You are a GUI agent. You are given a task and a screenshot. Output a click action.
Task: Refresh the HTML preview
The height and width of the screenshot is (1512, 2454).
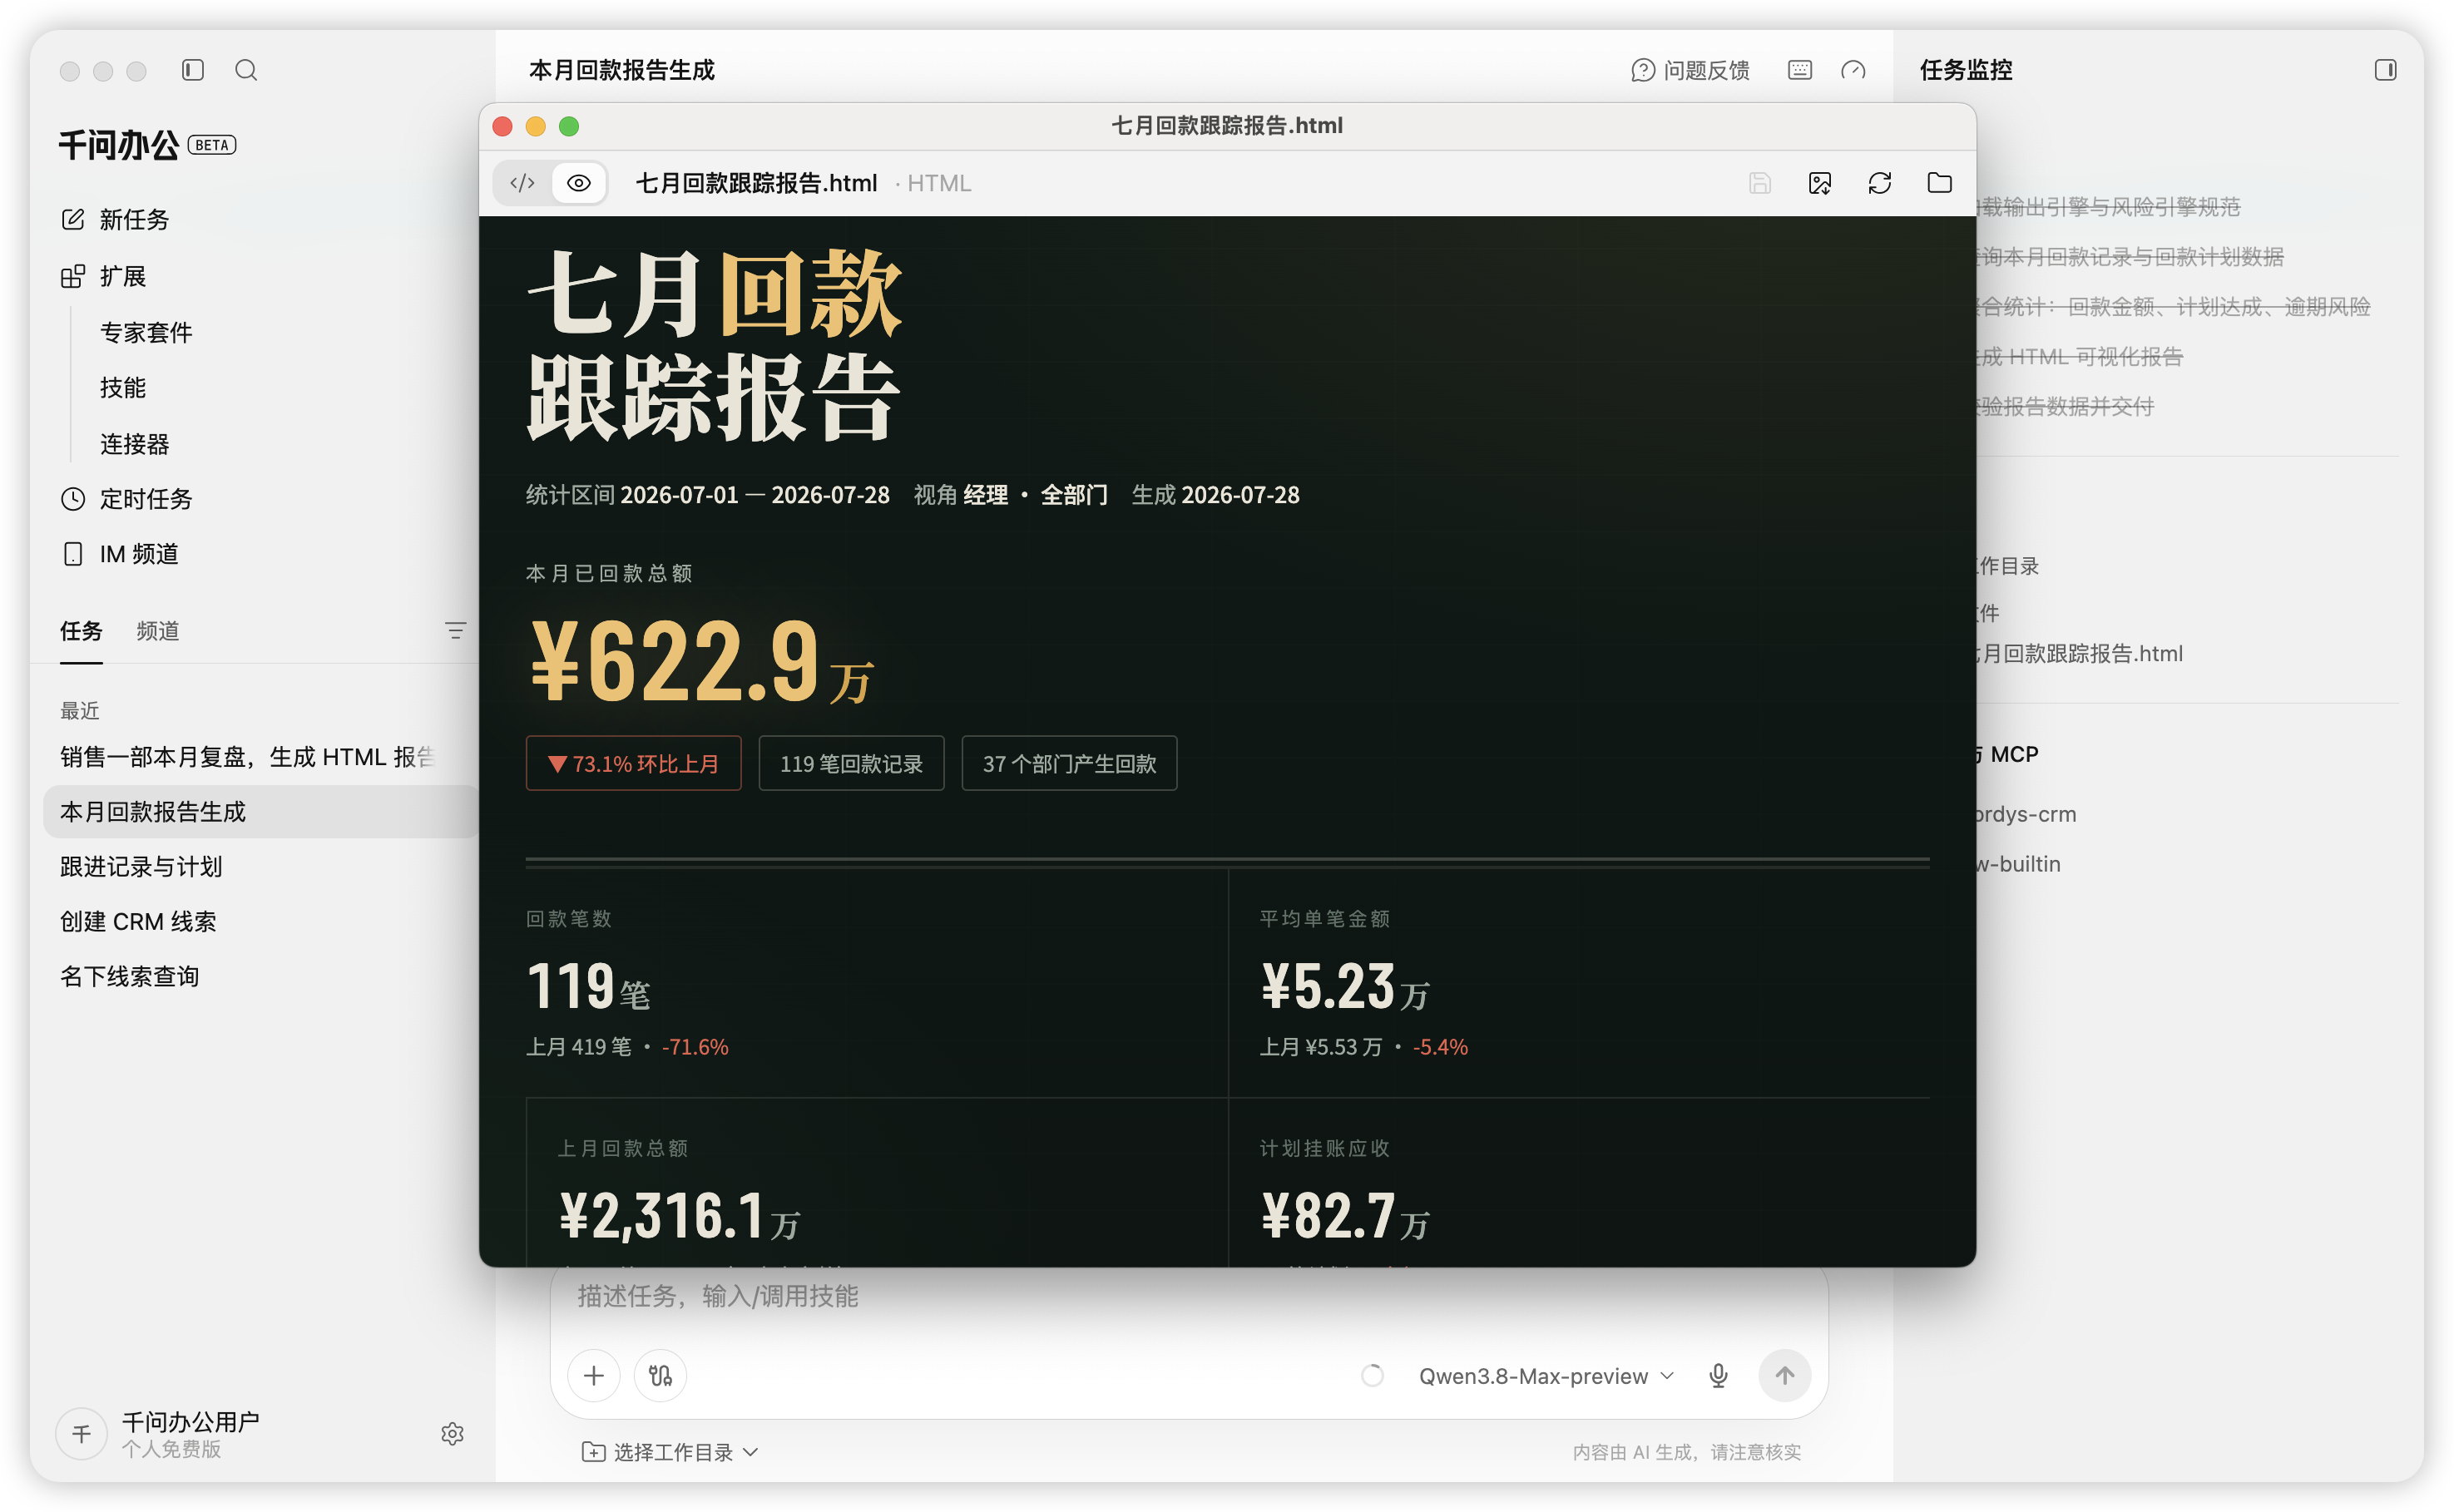click(1880, 183)
